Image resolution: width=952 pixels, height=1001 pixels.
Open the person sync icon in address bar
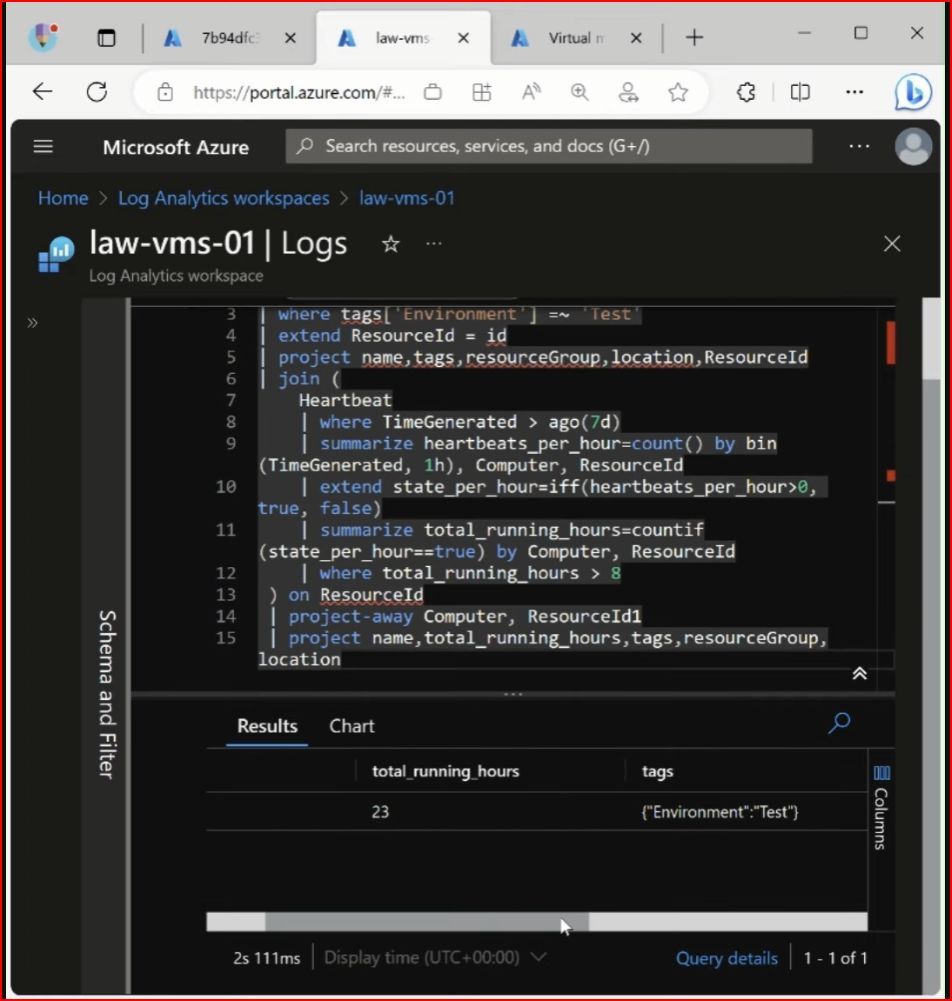(629, 93)
